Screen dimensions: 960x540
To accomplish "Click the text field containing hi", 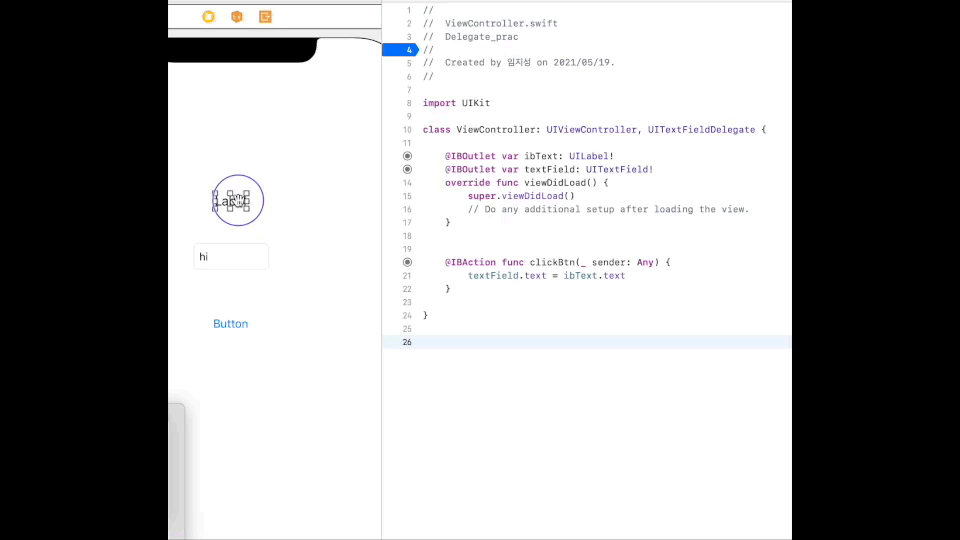I will click(231, 257).
